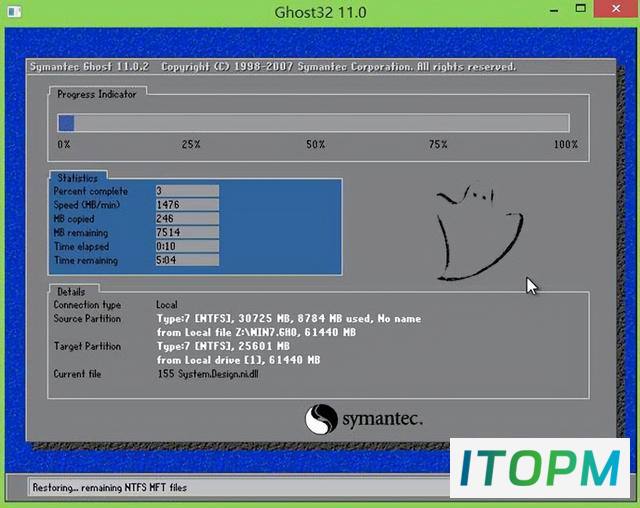Click the 'Connection type' label
The image size is (640, 508).
click(x=87, y=305)
